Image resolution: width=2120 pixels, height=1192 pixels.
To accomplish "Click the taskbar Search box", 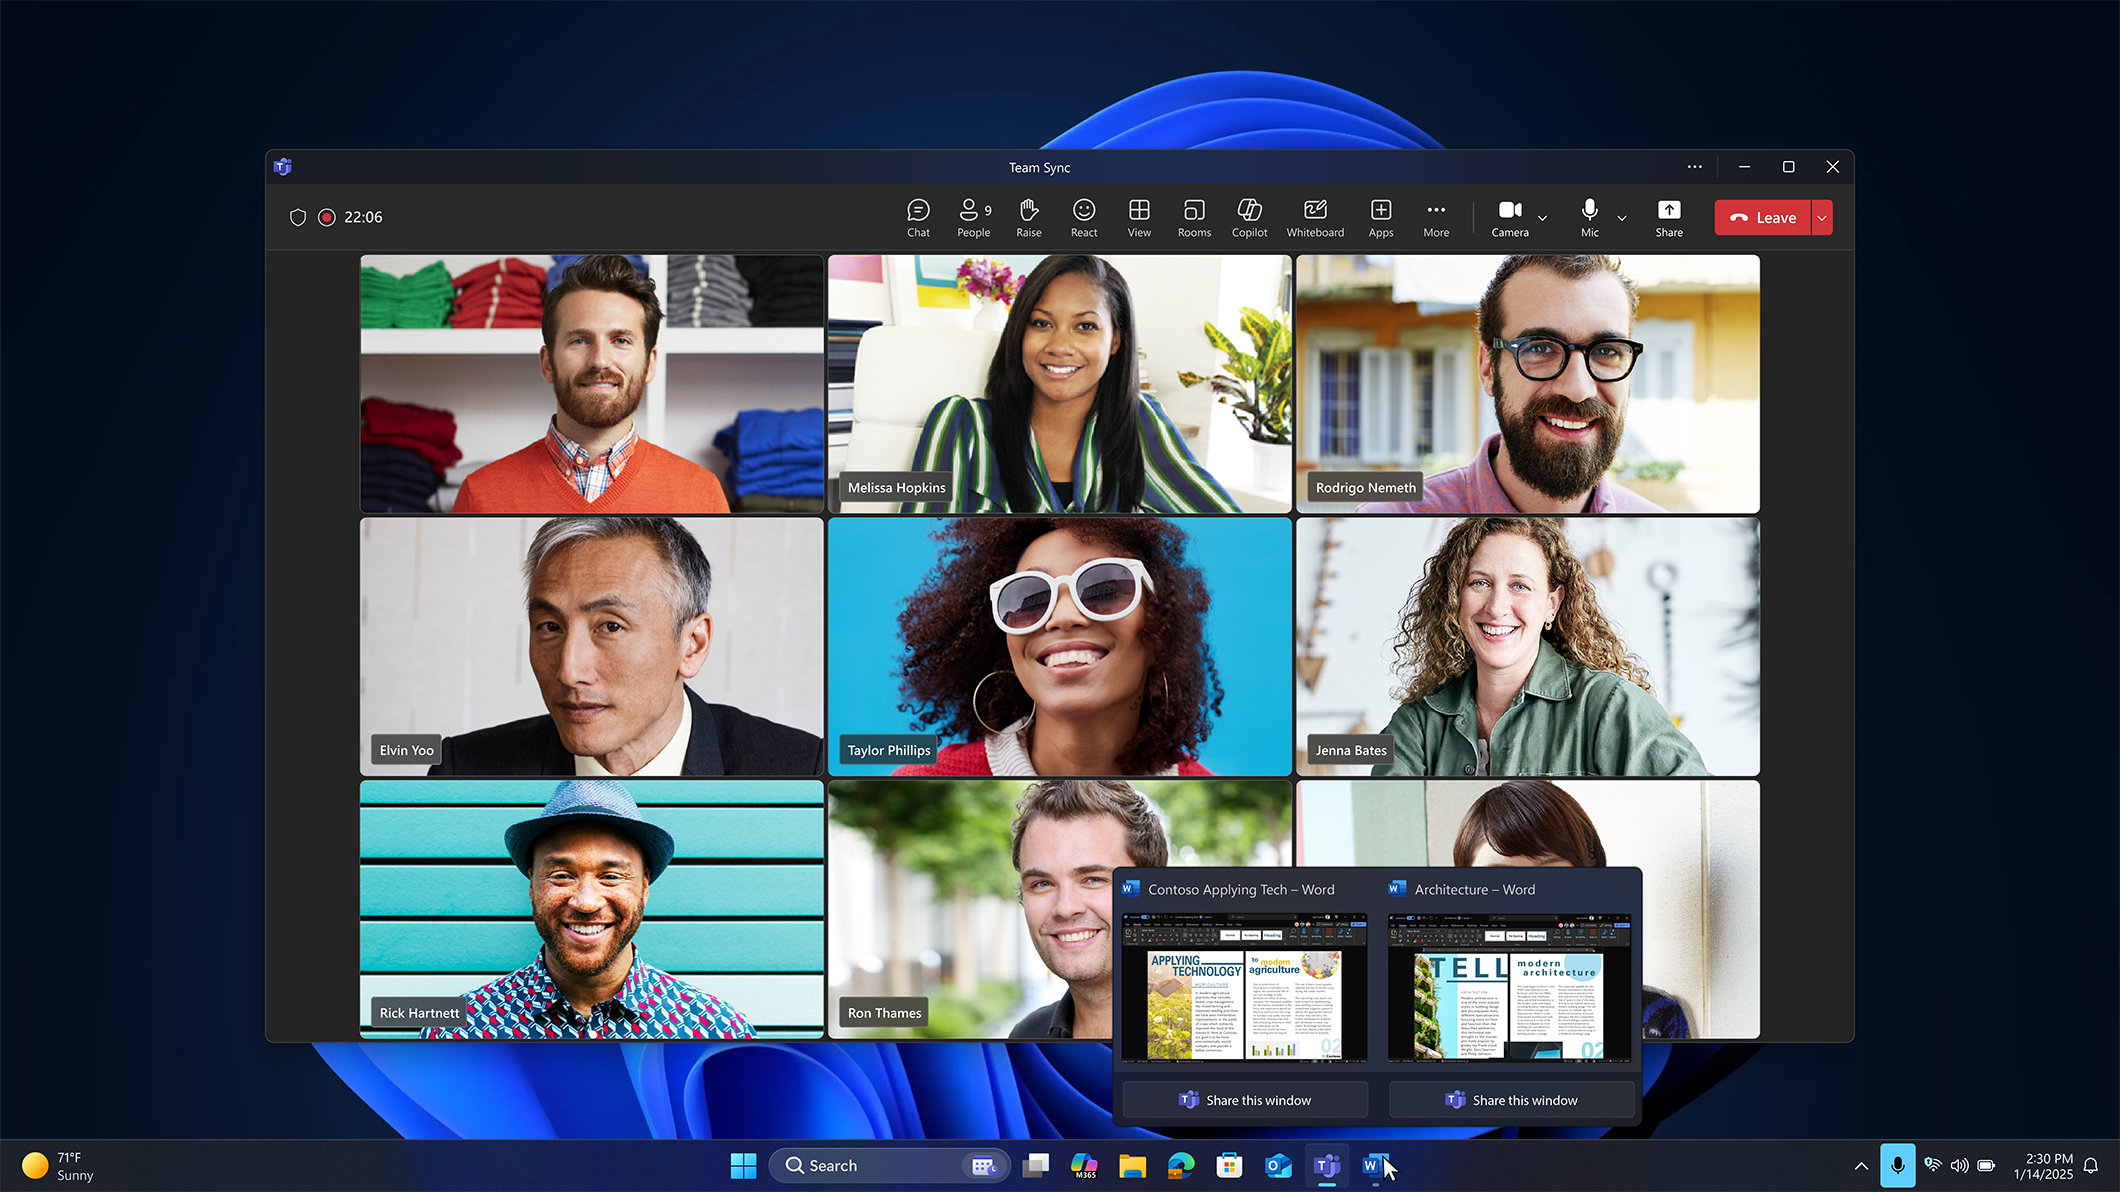I will pos(889,1166).
